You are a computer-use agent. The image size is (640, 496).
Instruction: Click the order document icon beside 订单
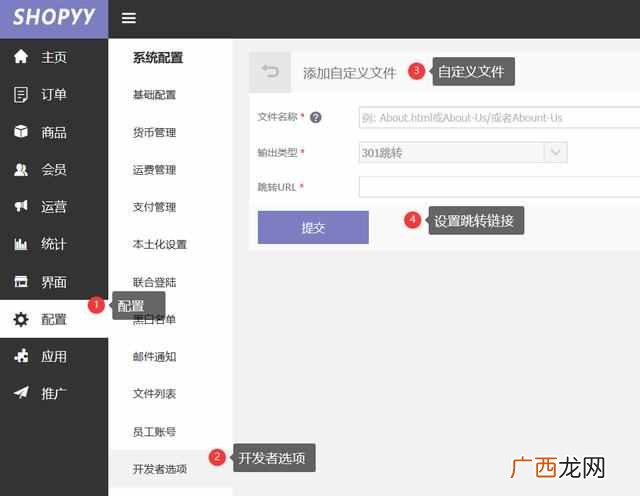click(21, 95)
